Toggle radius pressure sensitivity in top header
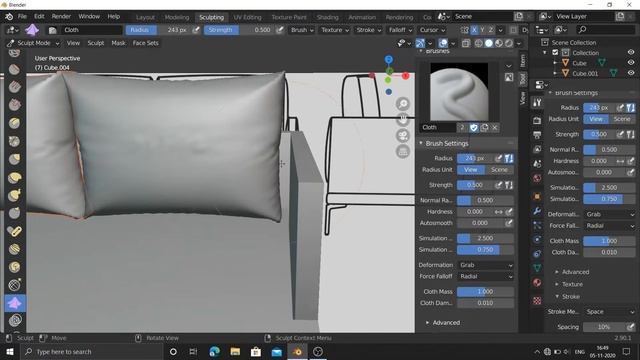This screenshot has height=360, width=640. point(196,30)
